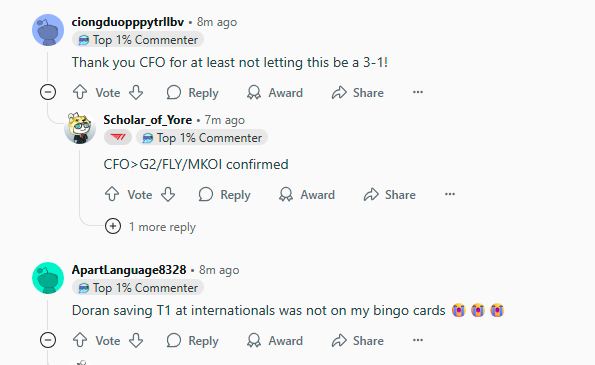Upvote Scholar_of_Yore's reply
This screenshot has height=365, width=595.
click(112, 194)
